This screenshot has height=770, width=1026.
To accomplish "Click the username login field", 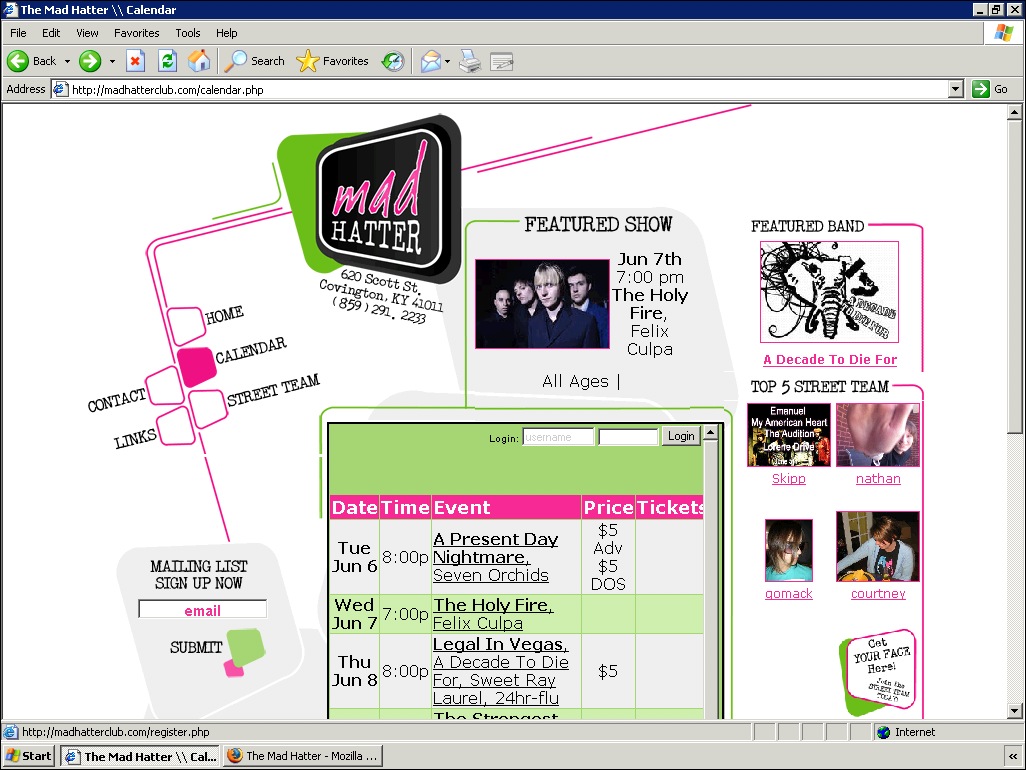I will (558, 437).
